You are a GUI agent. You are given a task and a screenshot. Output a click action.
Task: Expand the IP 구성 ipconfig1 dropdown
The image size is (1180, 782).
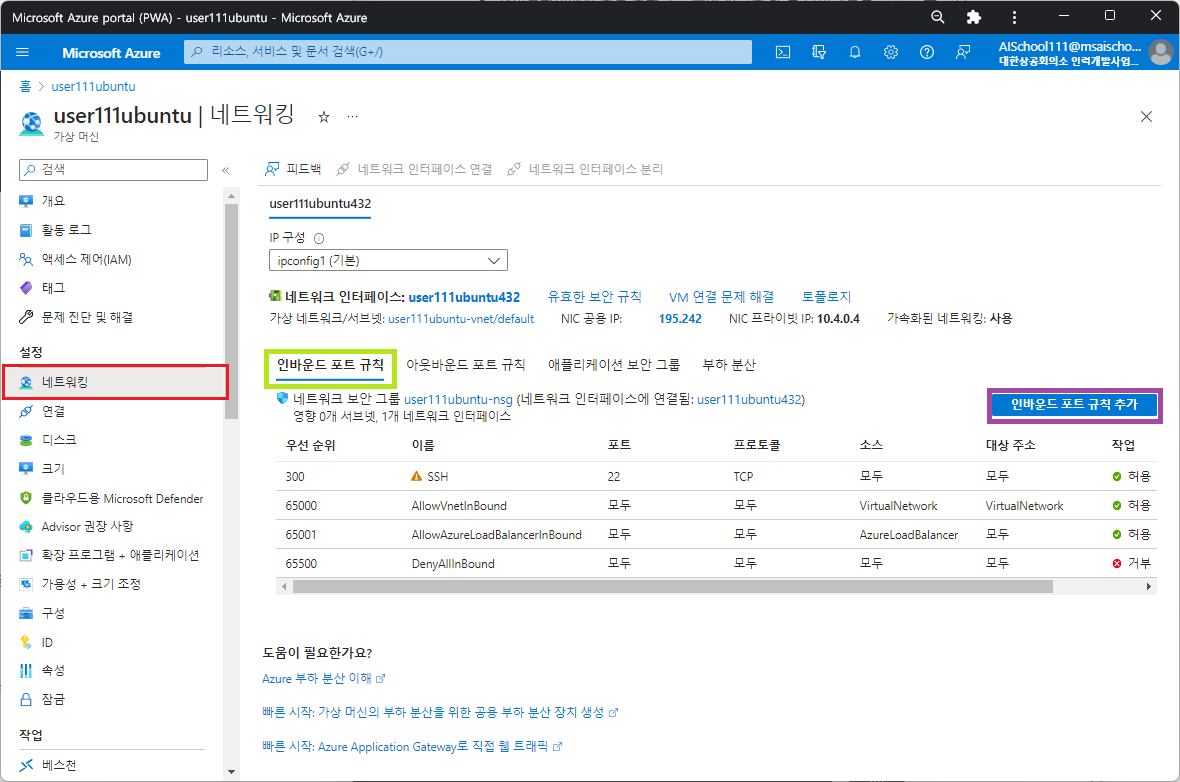pos(388,260)
